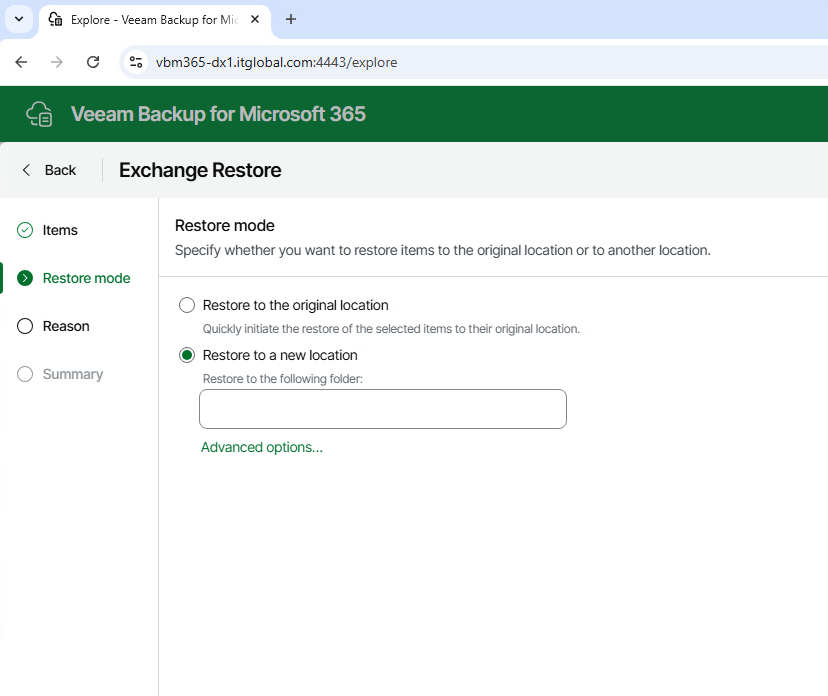Switch to the Explore - Veeam Backup tab
This screenshot has height=696, width=828.
(154, 20)
